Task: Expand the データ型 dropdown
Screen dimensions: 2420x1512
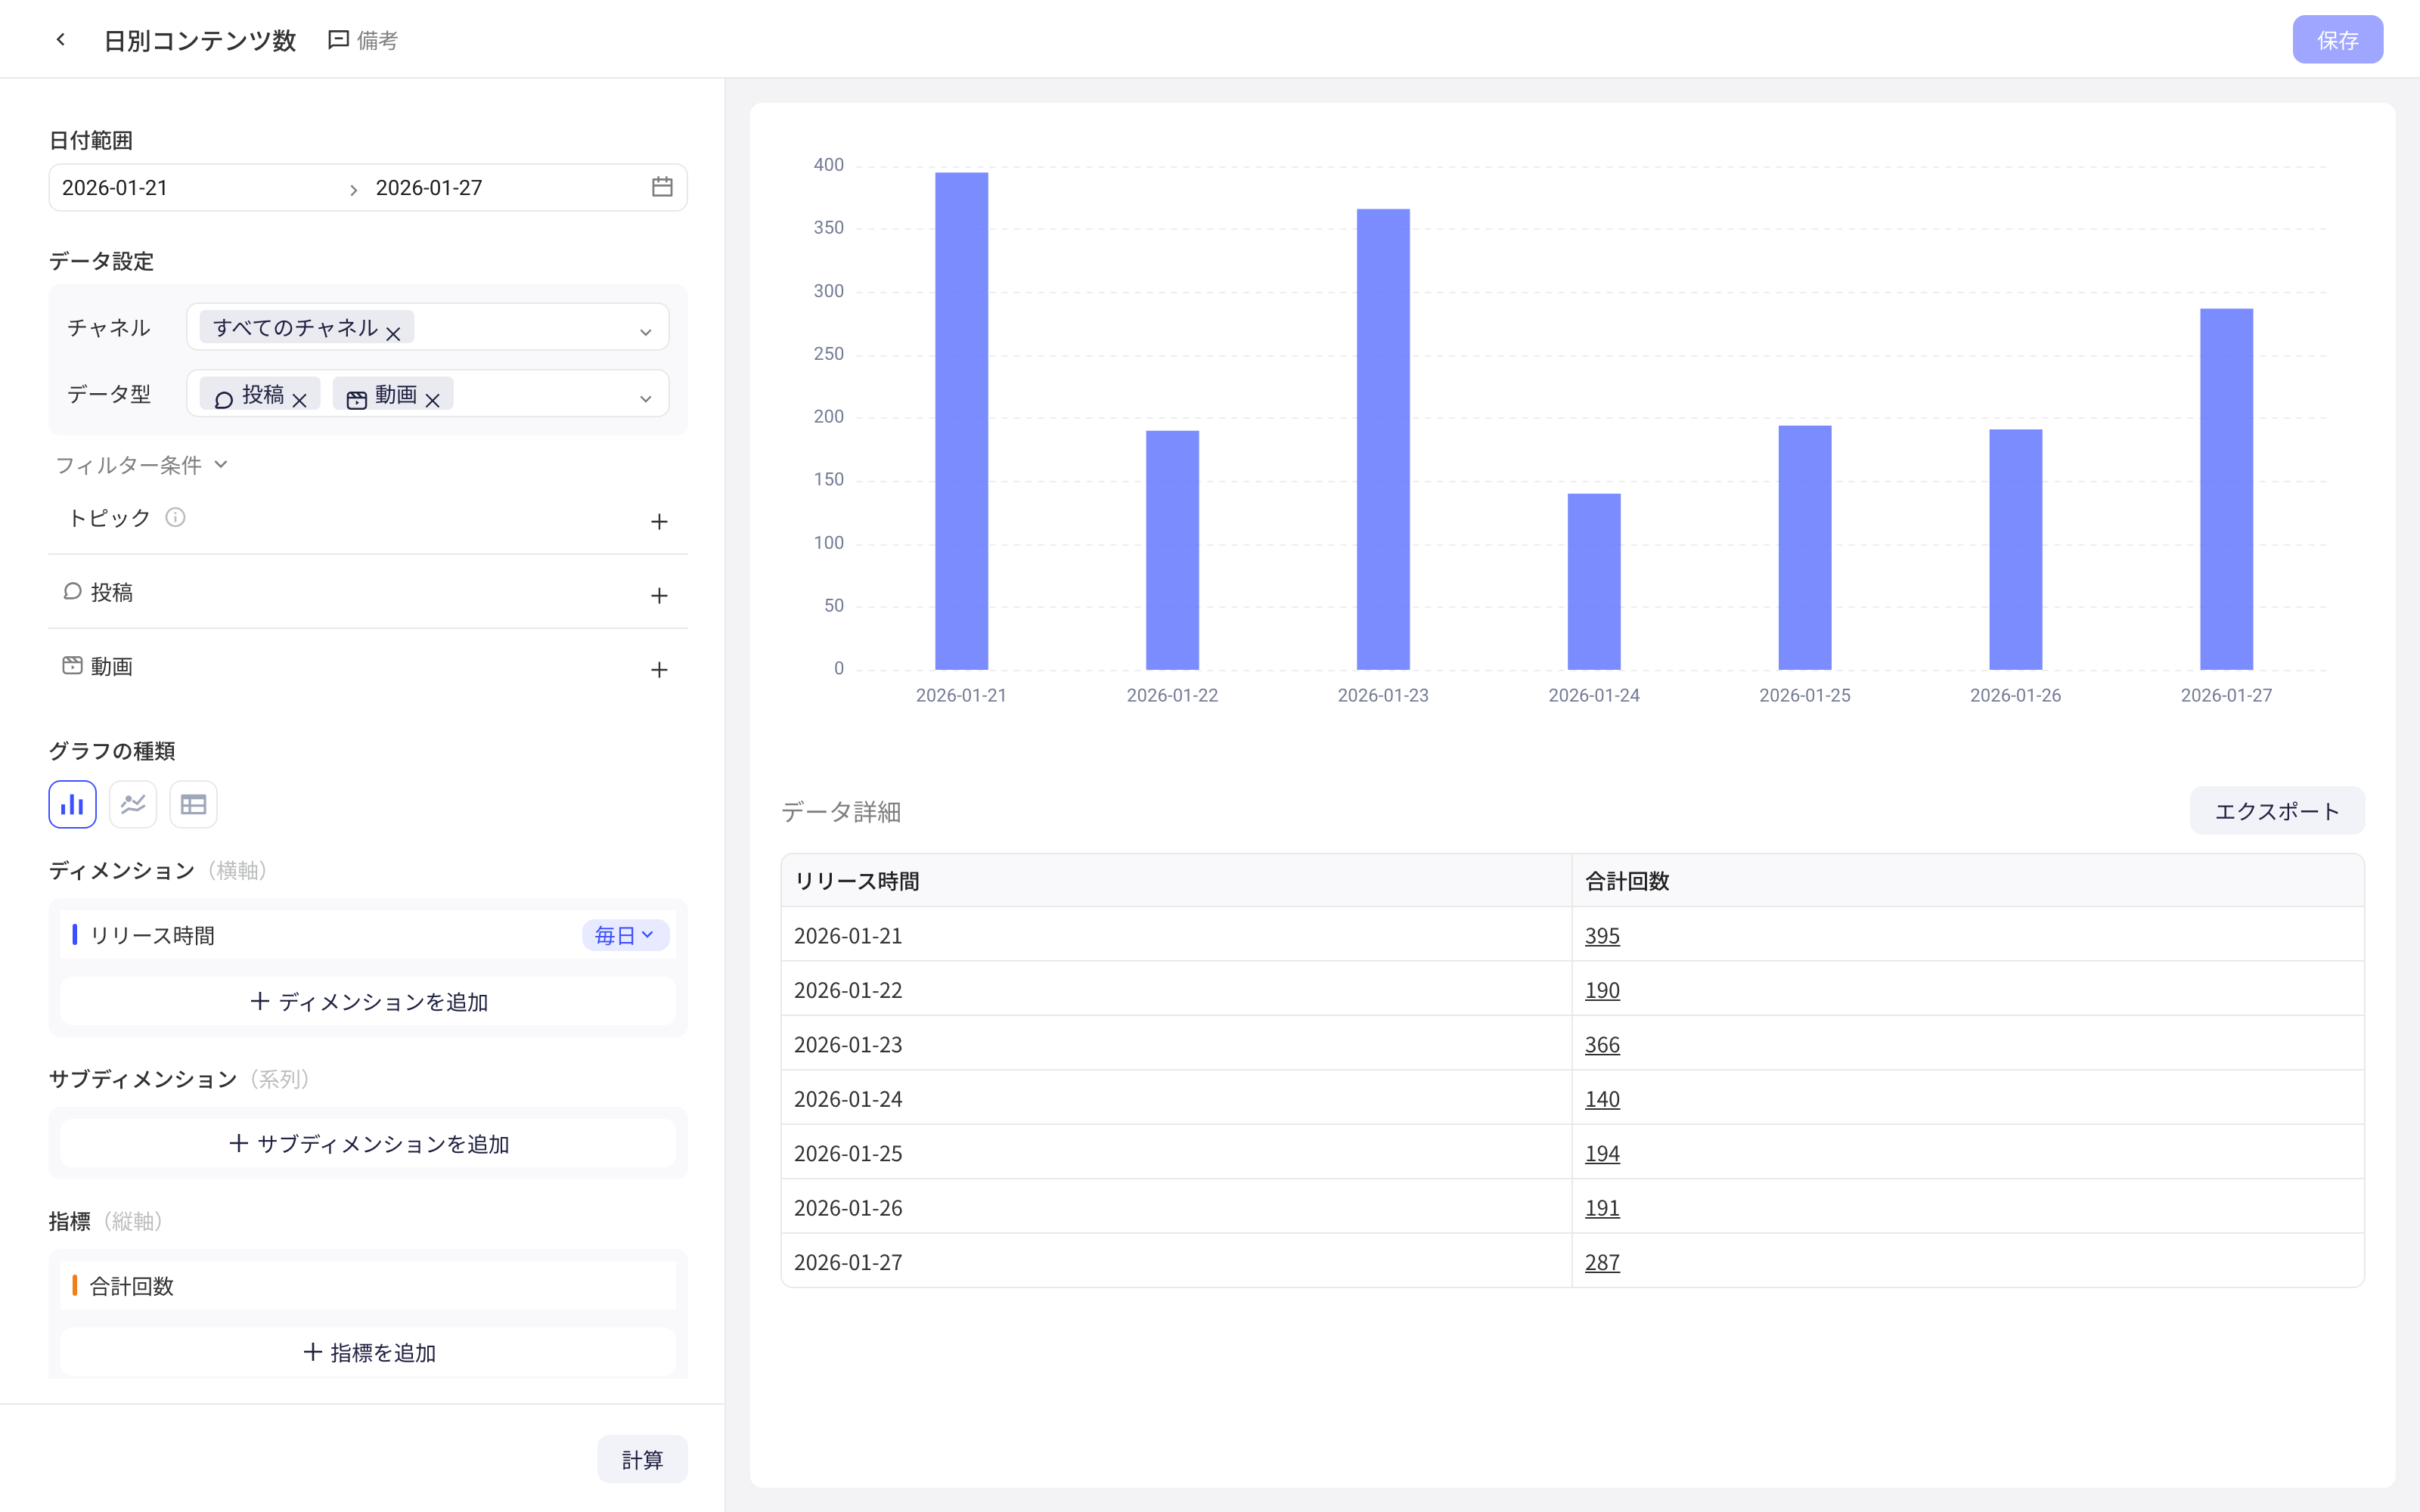Action: (x=646, y=399)
